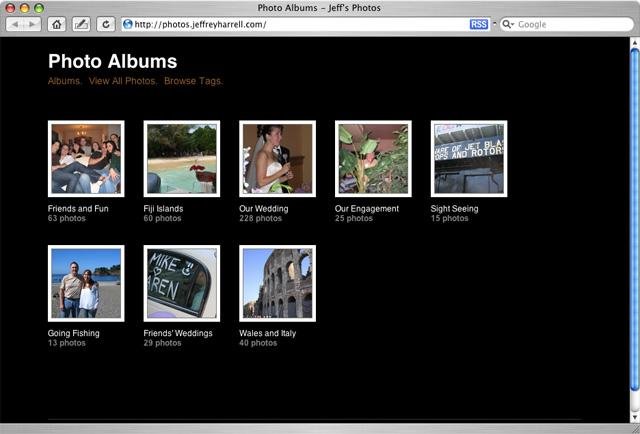The image size is (640, 434).
Task: Click the address bar URL field
Action: (x=300, y=24)
